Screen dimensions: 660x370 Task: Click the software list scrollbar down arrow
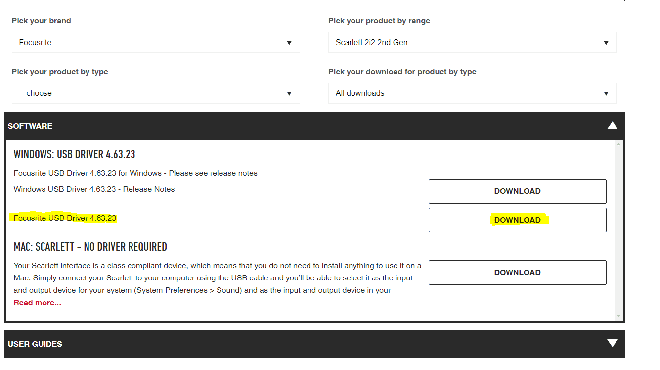tap(618, 316)
